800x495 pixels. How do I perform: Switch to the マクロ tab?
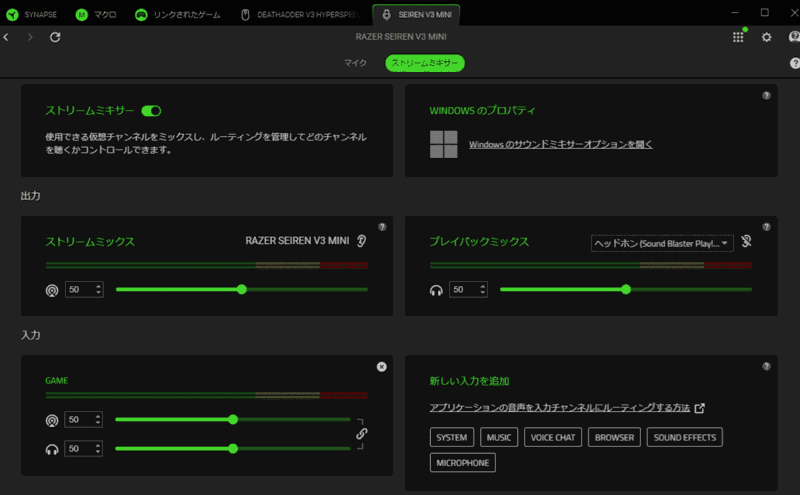[x=96, y=15]
